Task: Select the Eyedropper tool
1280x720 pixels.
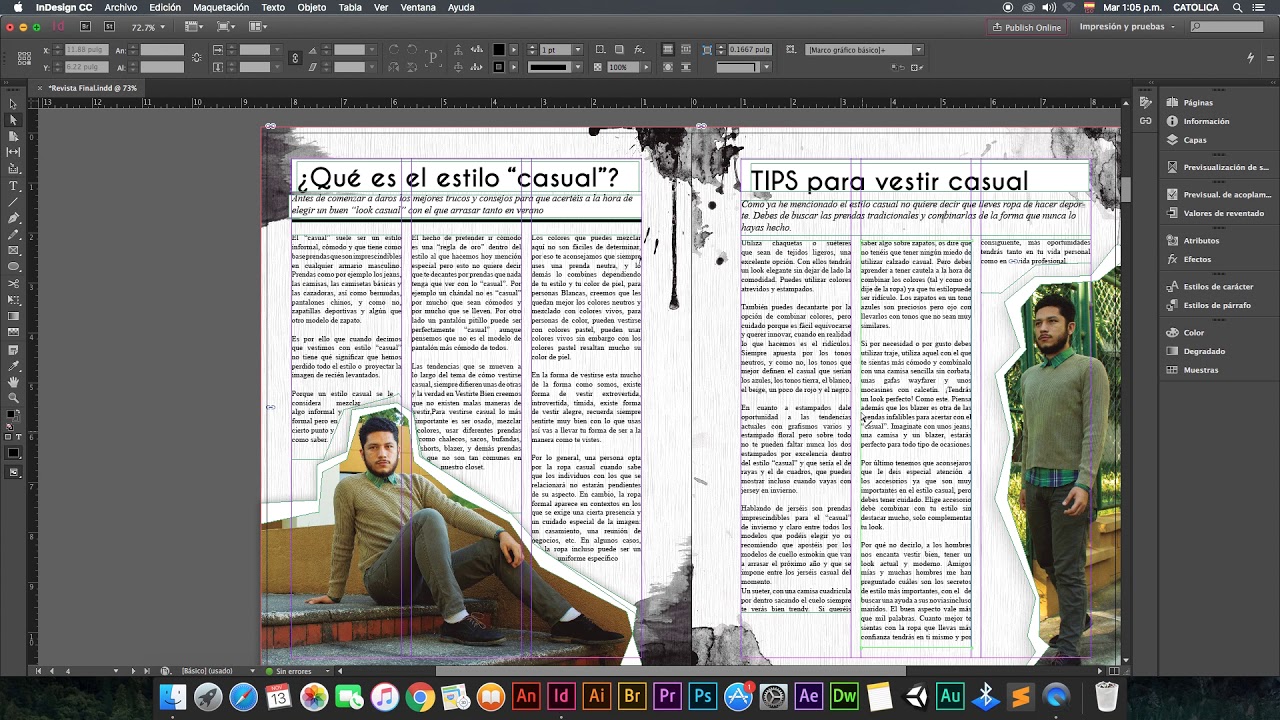Action: pyautogui.click(x=13, y=365)
